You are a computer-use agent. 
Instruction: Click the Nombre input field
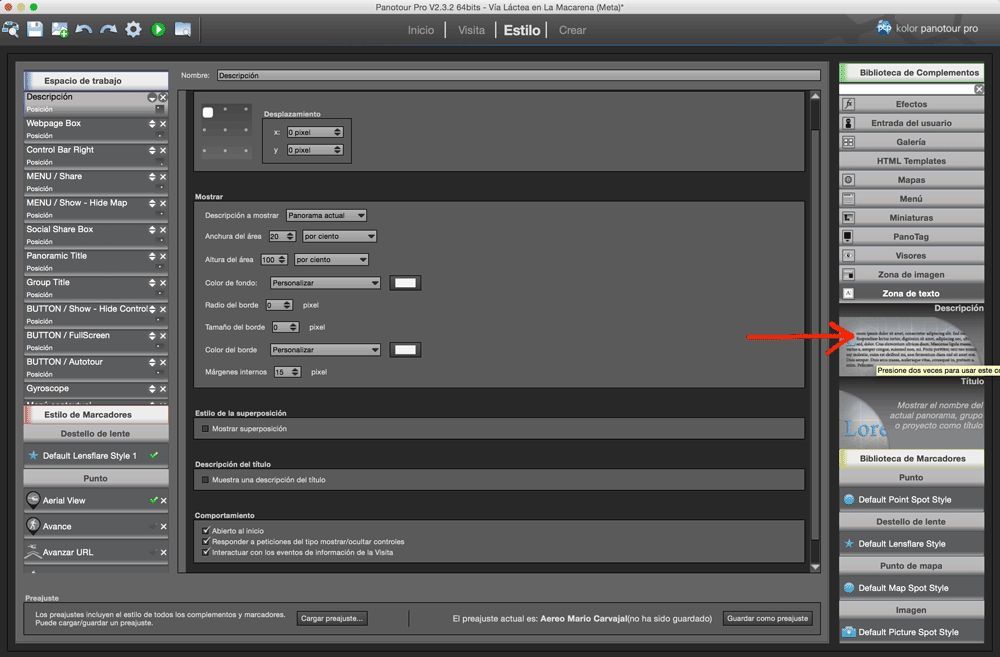tap(518, 75)
